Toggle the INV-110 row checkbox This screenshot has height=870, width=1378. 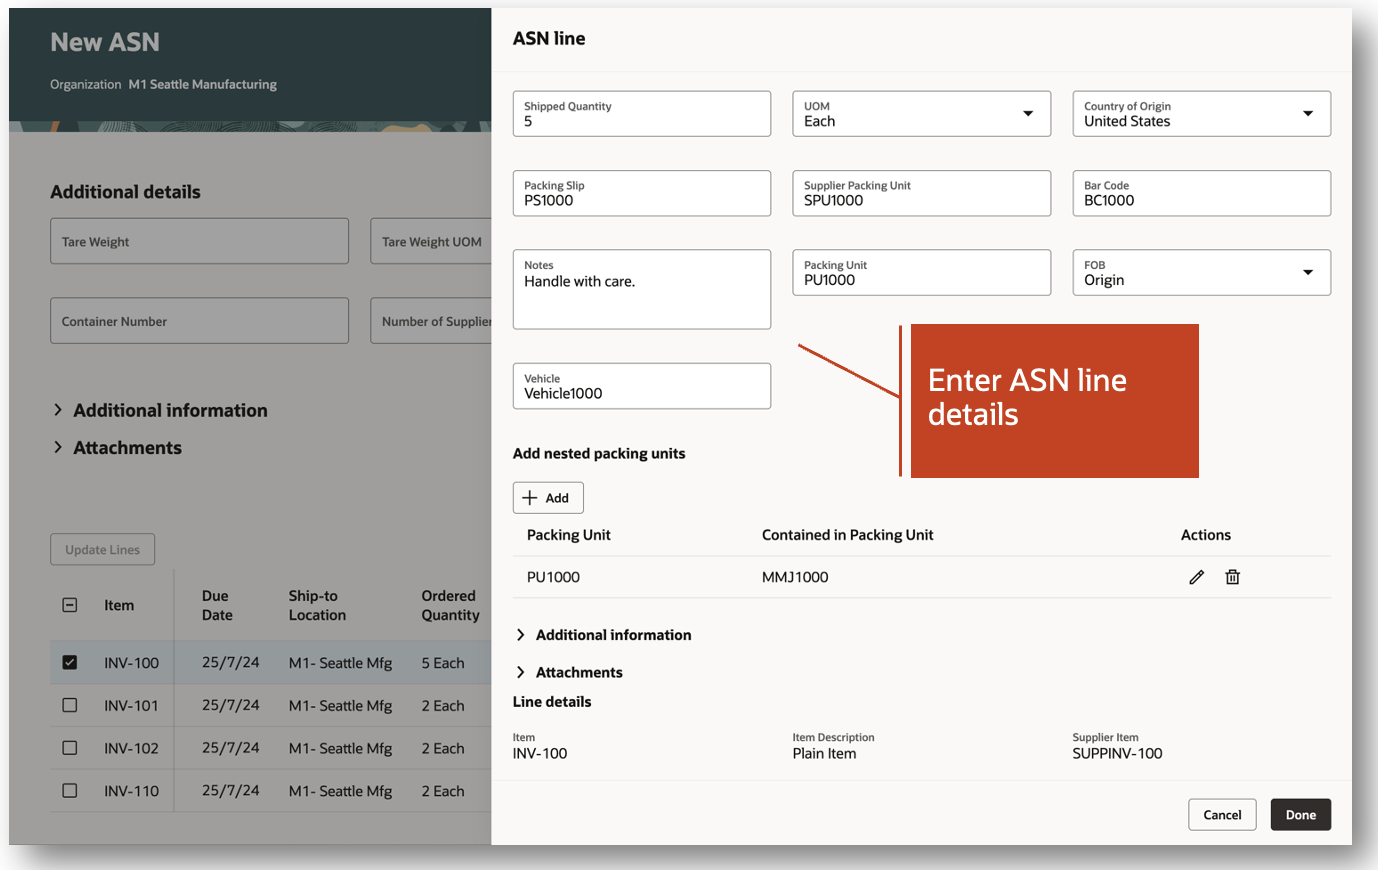(x=70, y=790)
